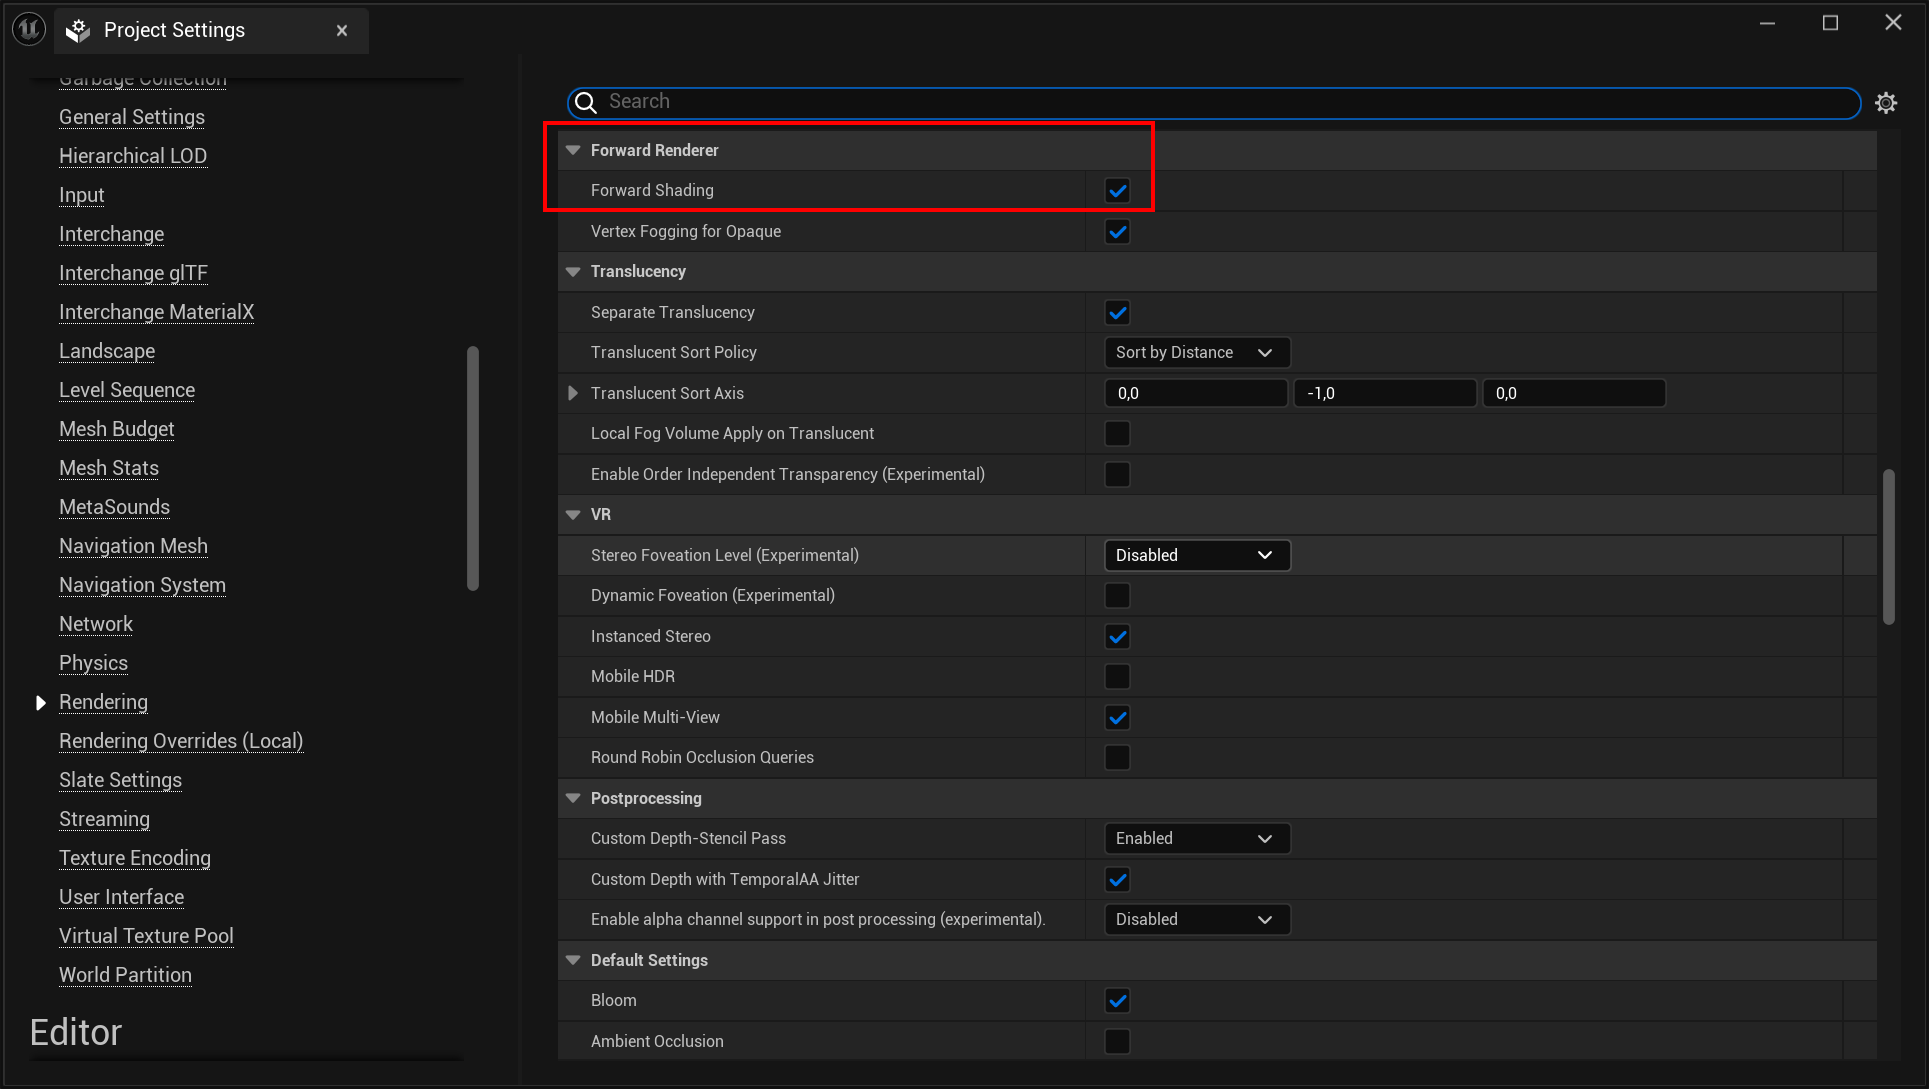Collapse the Forward Renderer section

click(572, 149)
